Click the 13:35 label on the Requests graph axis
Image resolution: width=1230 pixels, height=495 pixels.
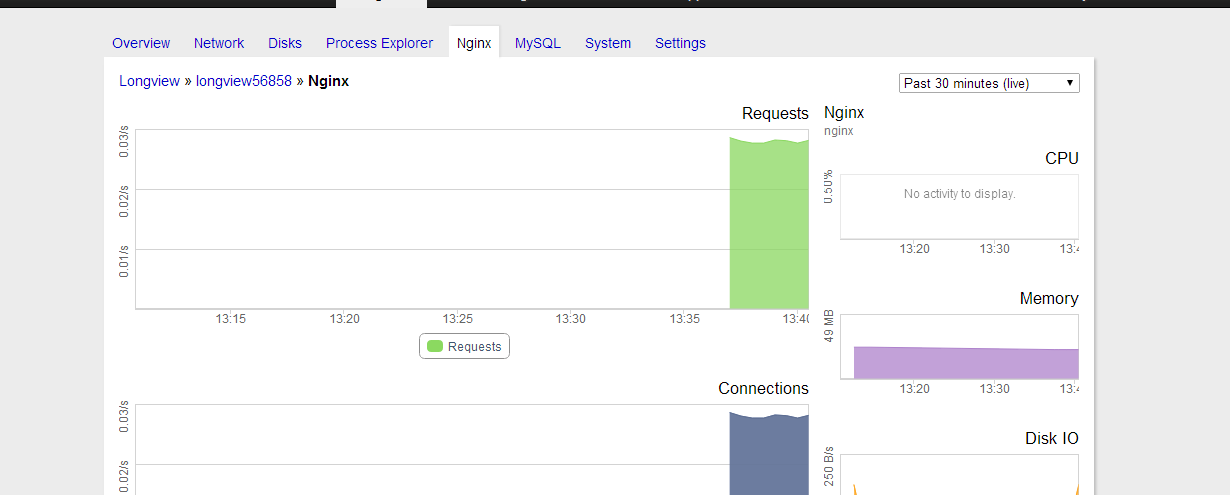pos(685,319)
